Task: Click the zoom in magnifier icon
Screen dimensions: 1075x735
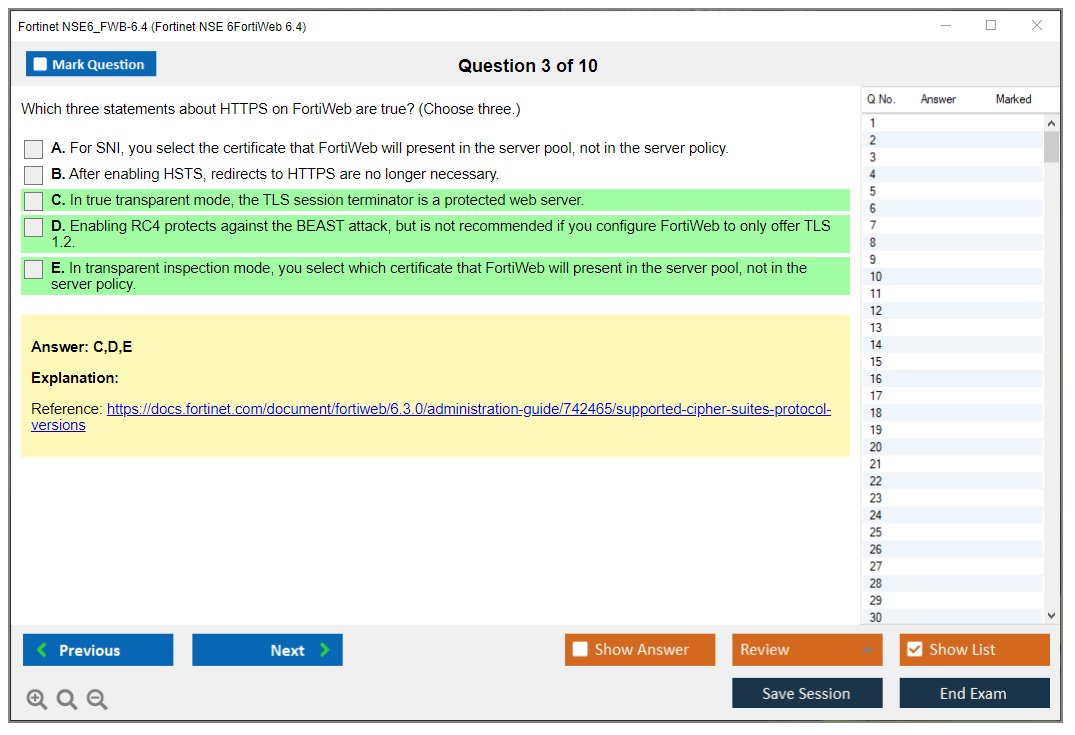Action: 37,700
